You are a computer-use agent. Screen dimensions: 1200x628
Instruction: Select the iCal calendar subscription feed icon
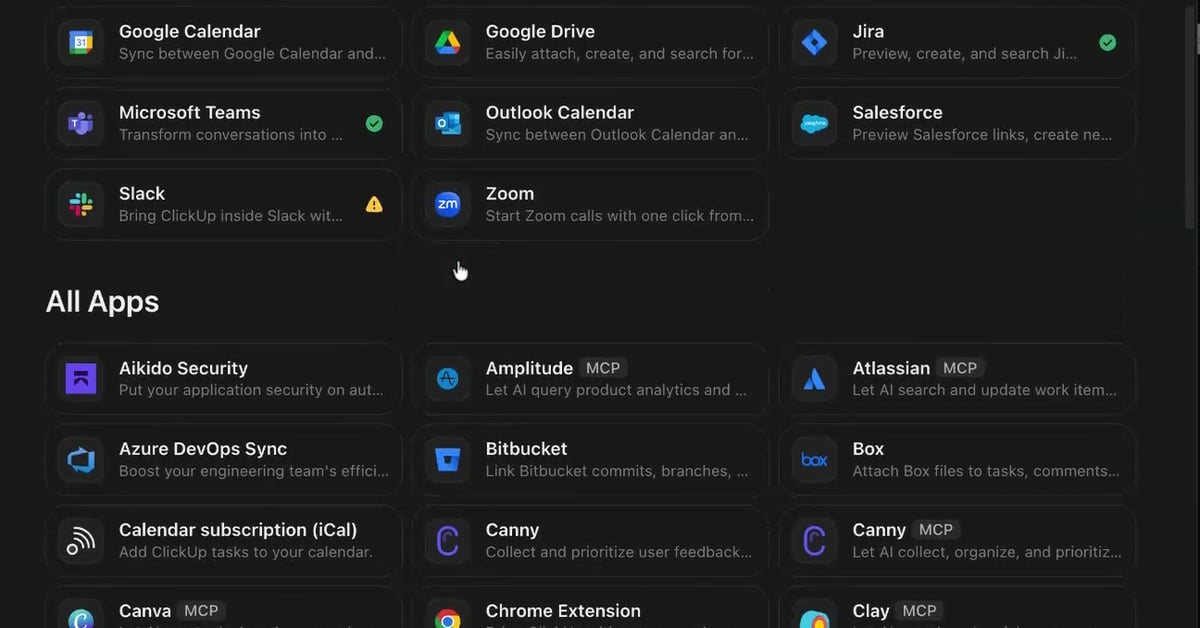pos(81,541)
